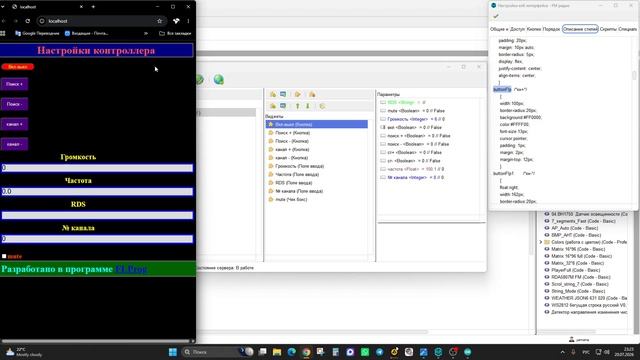Select № канала <Integer> parameter row
Viewport: 640px width, 360px height.
[412, 178]
